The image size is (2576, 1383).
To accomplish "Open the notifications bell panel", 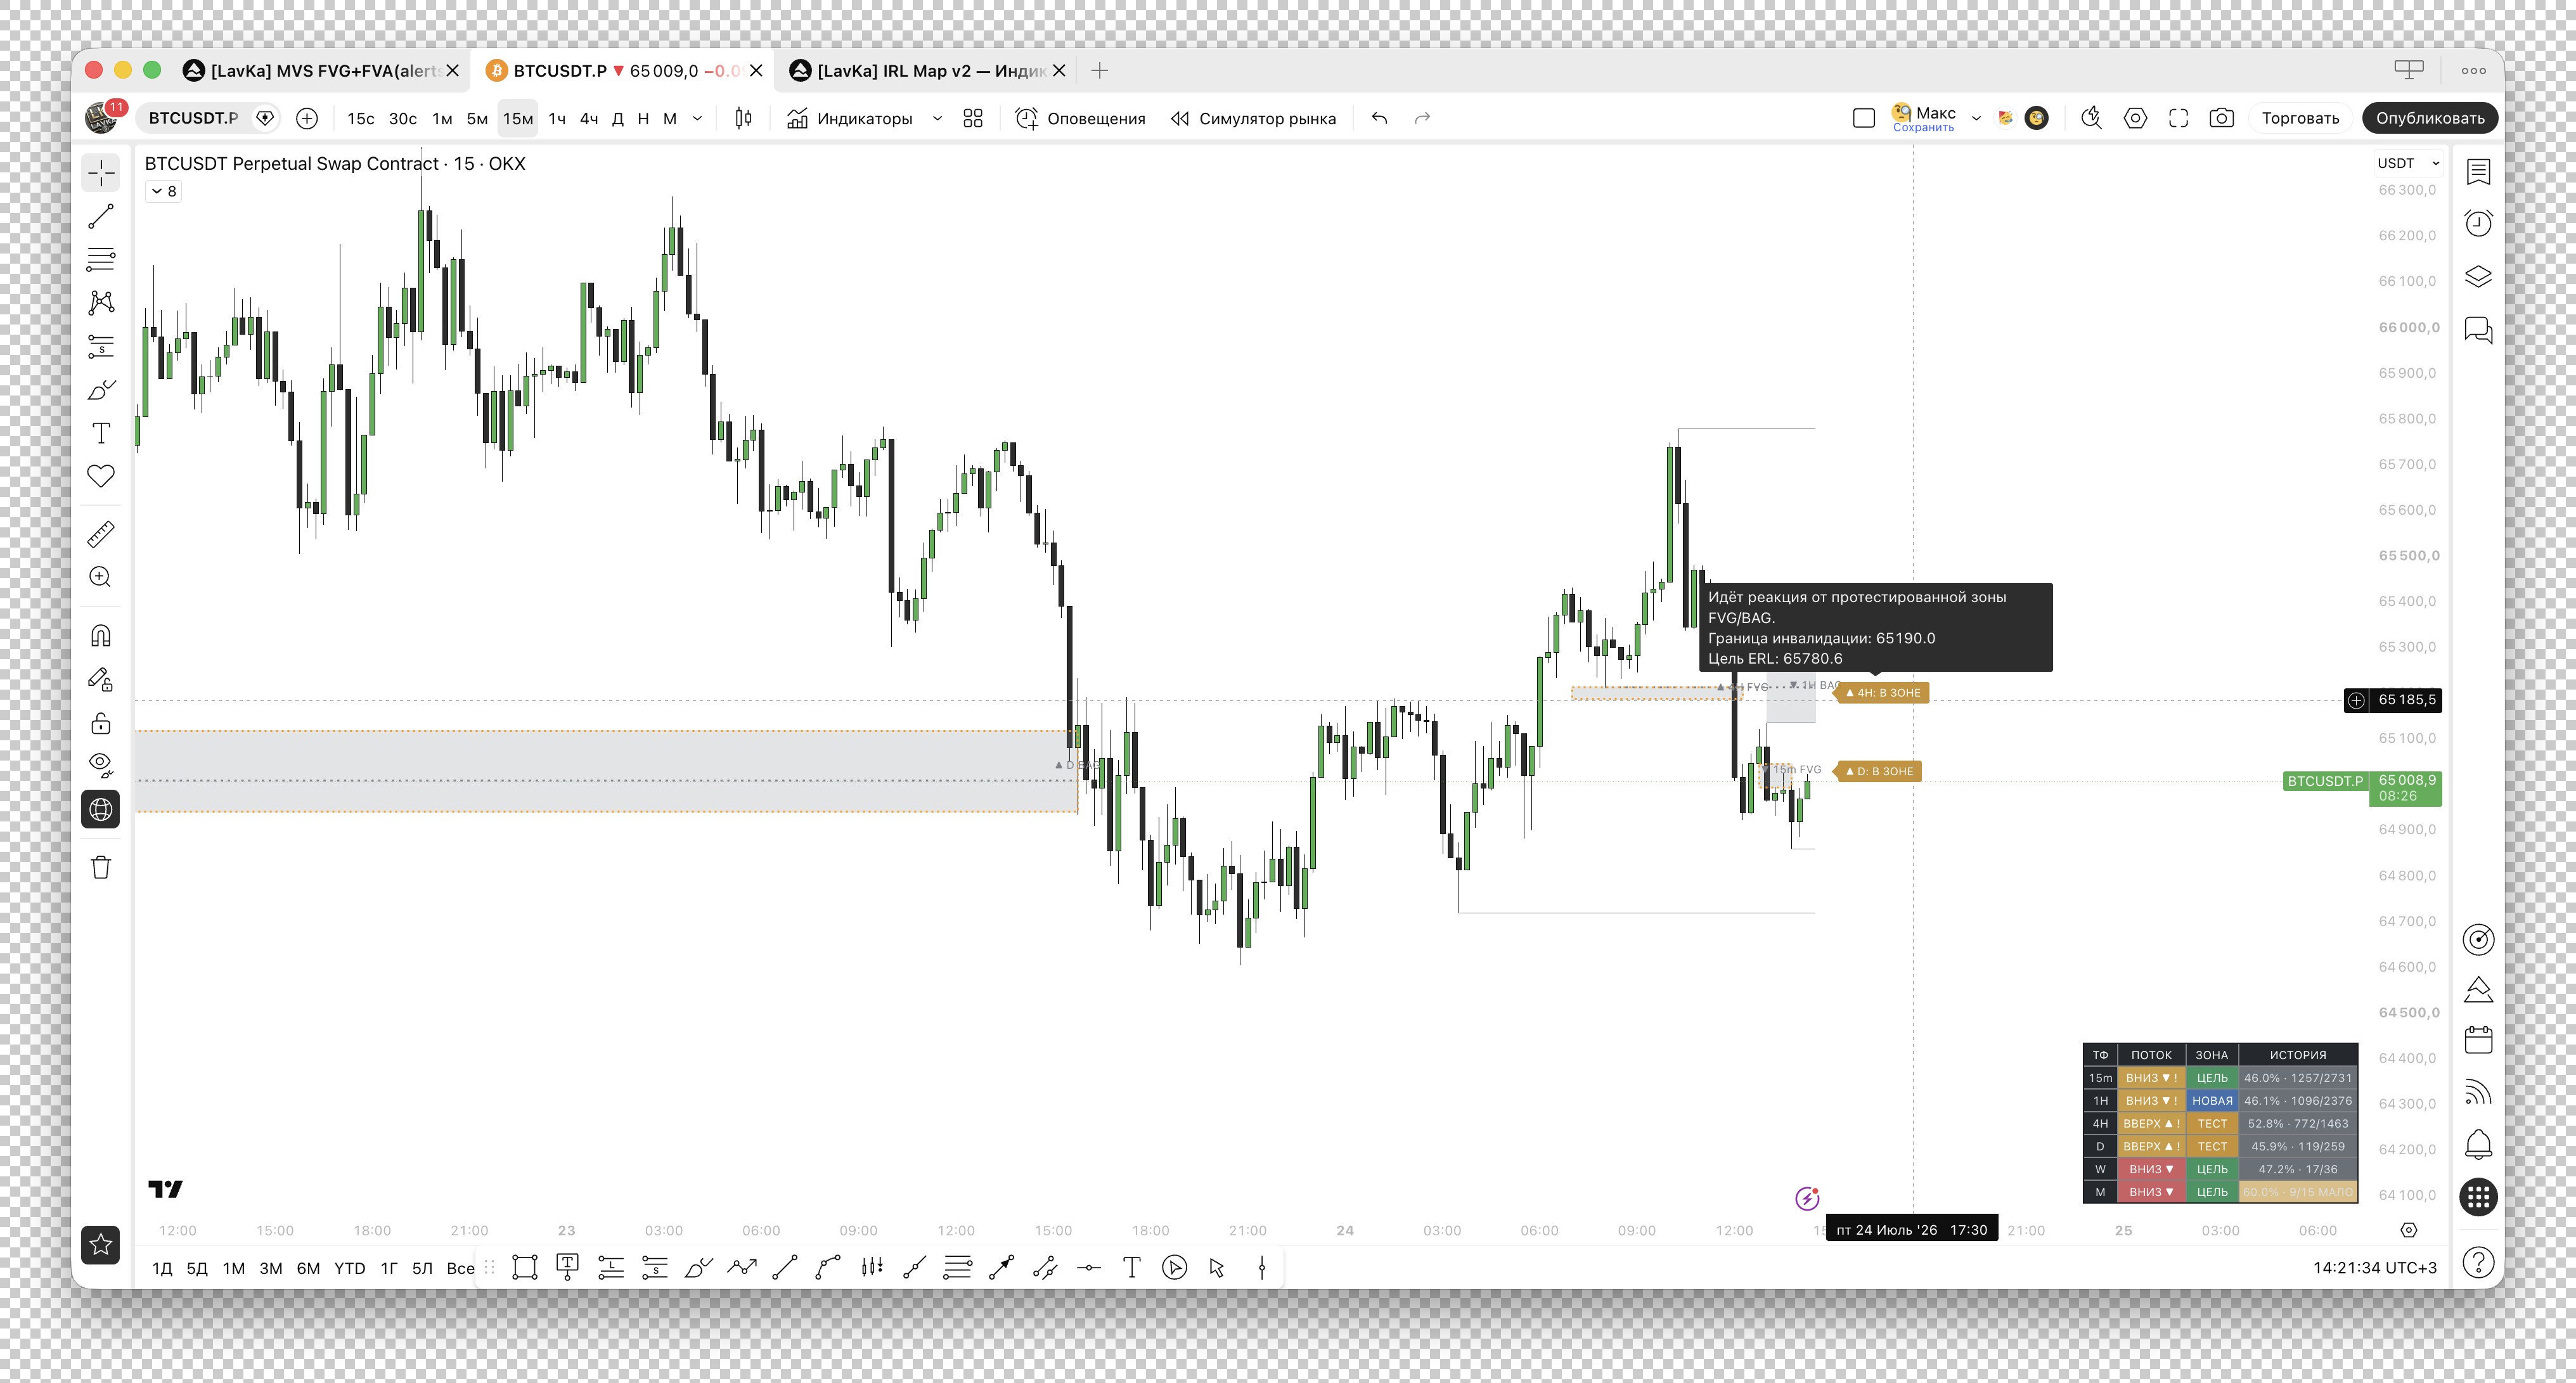I will coord(2478,1144).
